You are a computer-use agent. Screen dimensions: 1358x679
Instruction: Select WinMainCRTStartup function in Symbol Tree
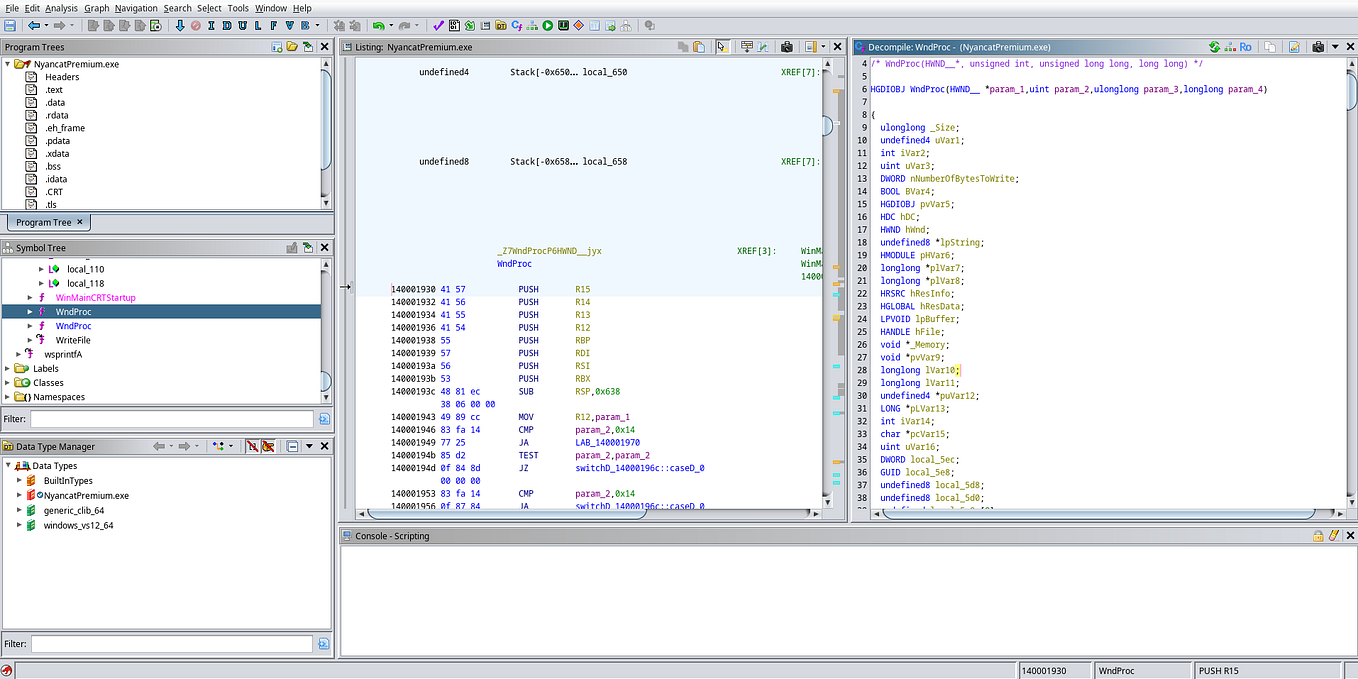pos(95,298)
